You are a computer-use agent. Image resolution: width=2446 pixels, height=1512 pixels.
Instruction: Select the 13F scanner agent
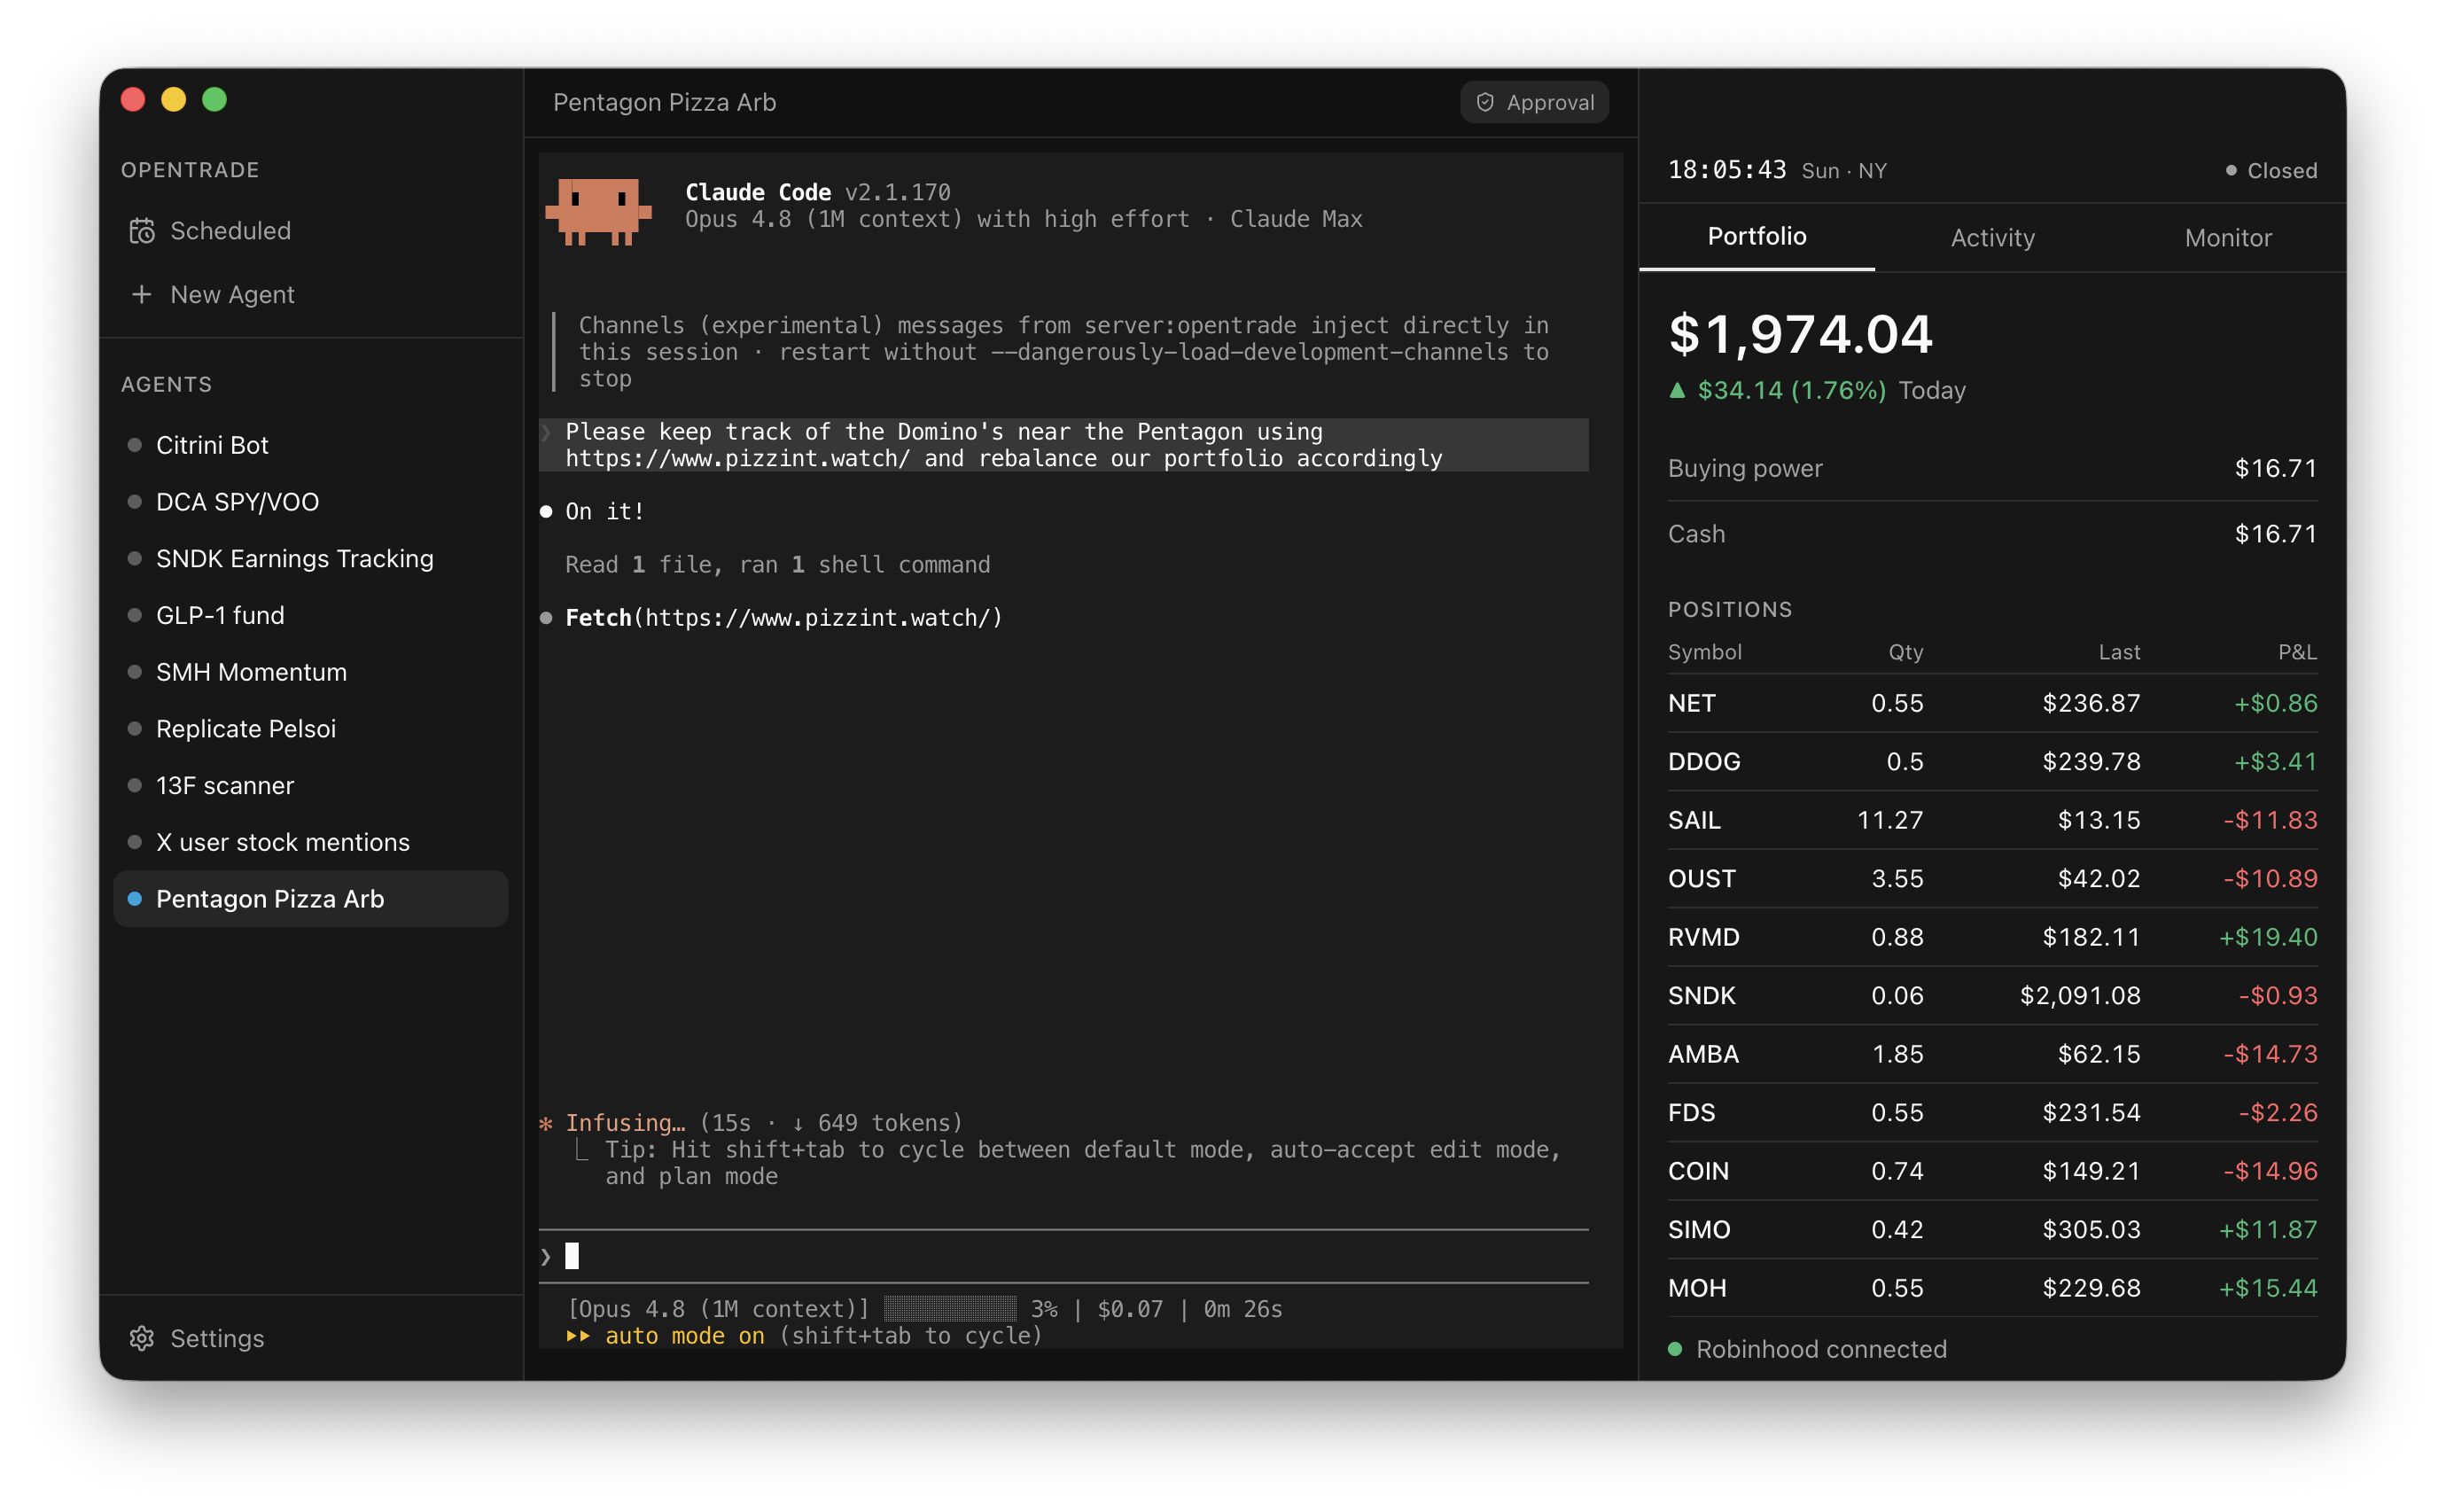[311, 785]
